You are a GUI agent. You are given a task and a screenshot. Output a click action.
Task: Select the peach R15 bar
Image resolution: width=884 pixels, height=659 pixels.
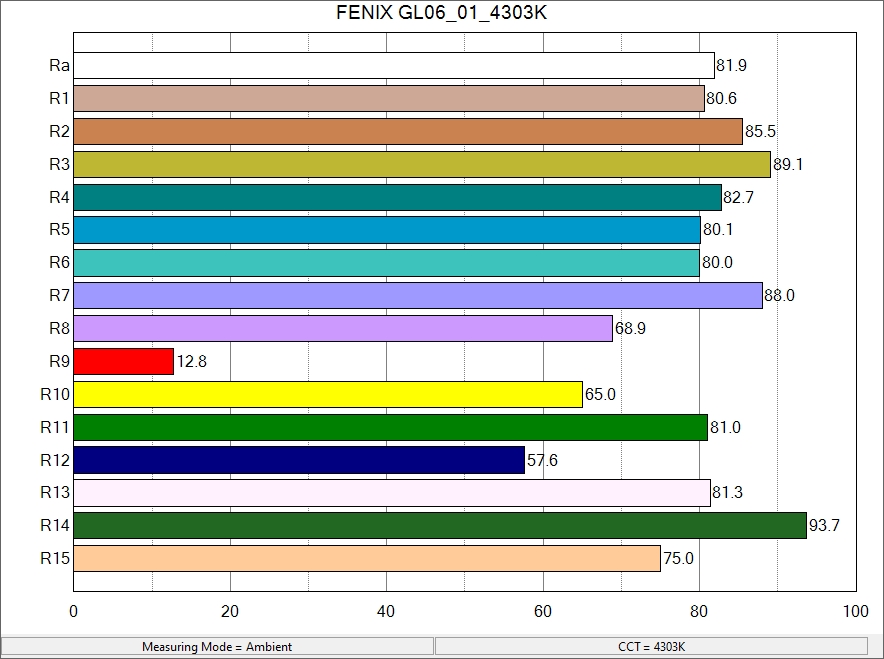click(367, 558)
